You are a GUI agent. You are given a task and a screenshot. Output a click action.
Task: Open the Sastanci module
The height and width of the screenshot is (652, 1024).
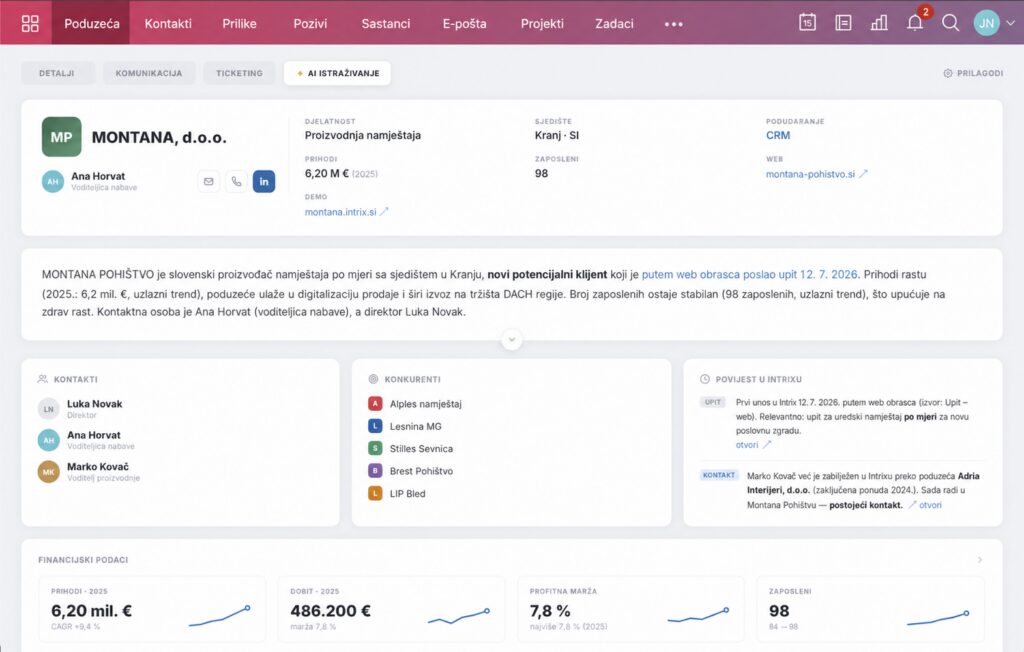(x=386, y=24)
